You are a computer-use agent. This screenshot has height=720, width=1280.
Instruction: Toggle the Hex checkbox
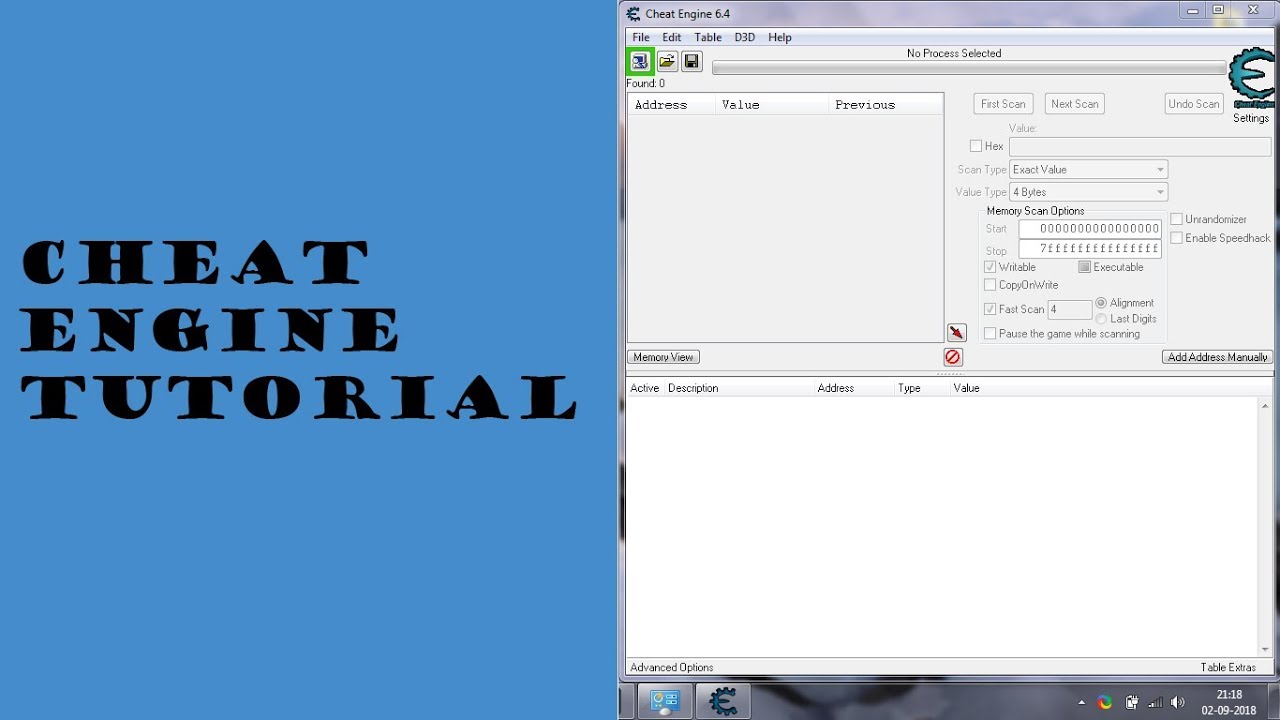(976, 146)
